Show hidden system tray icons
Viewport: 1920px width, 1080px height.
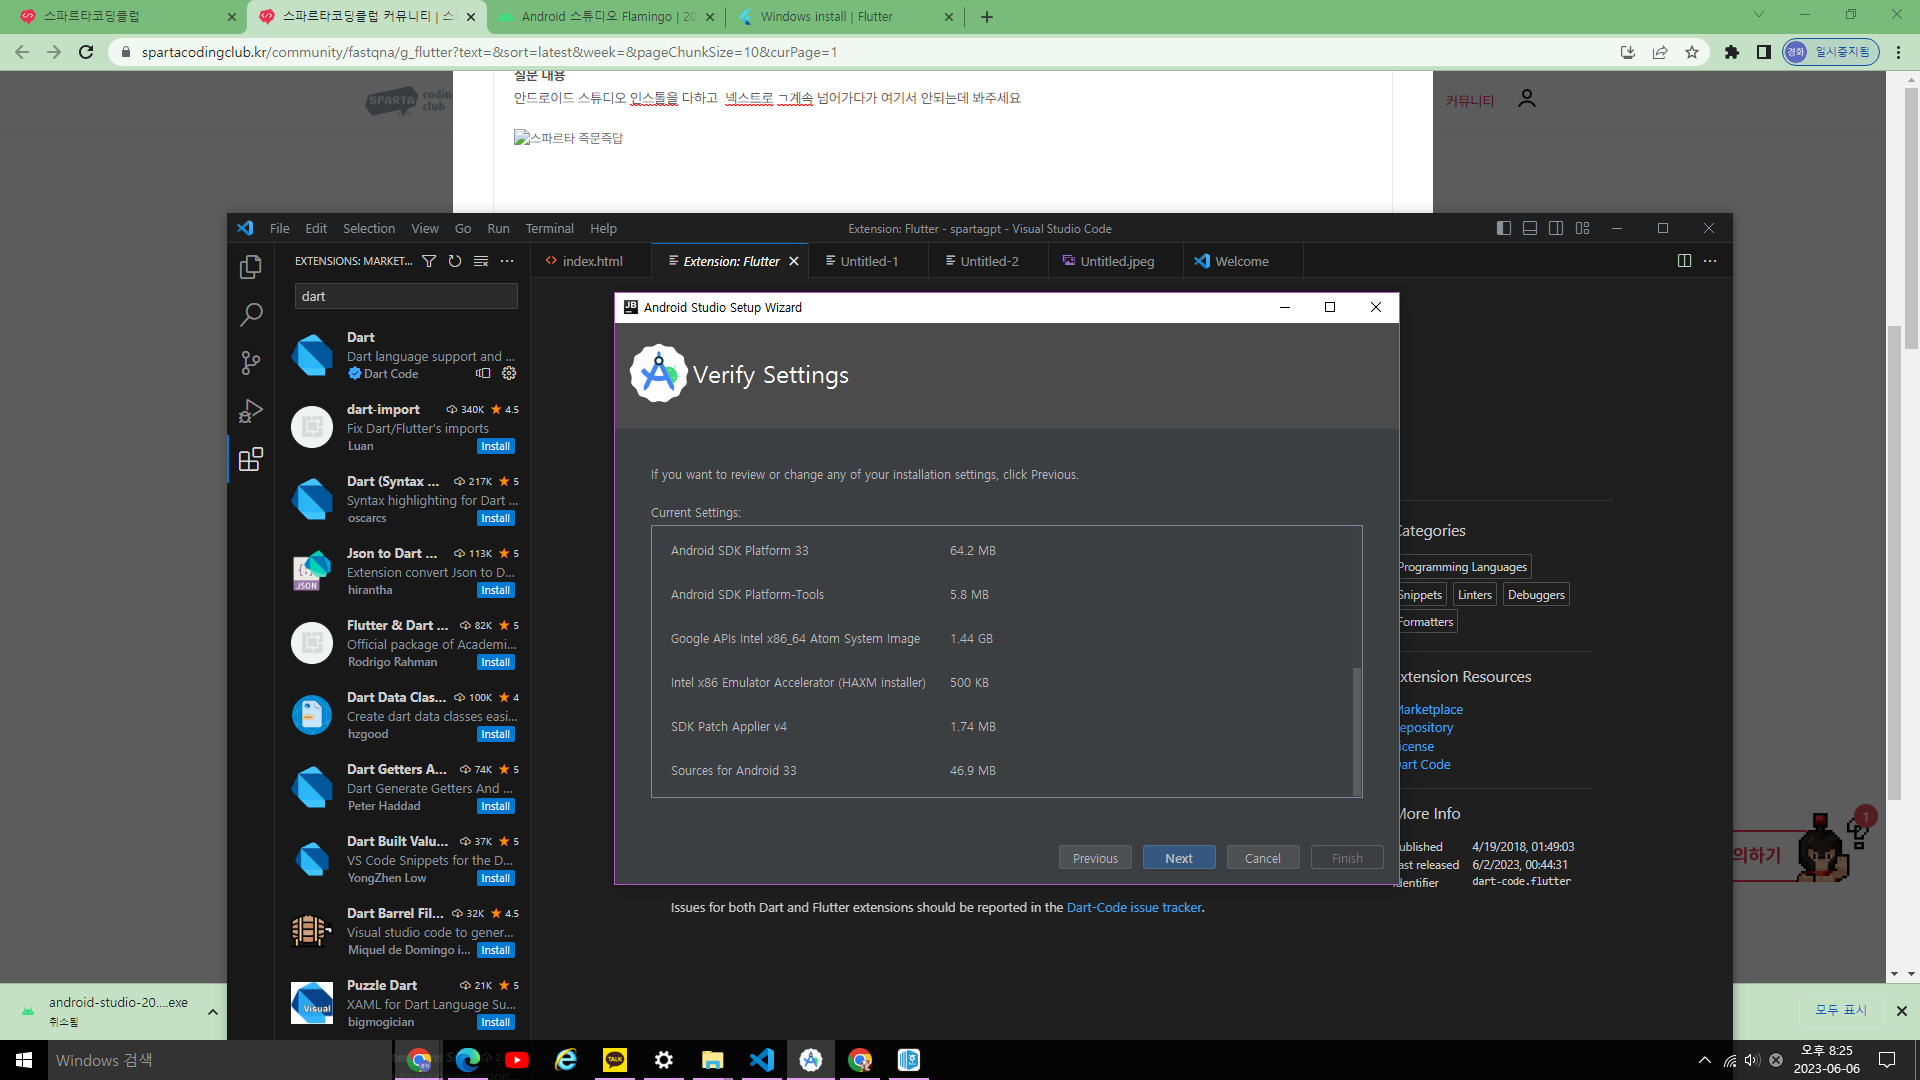1705,1060
